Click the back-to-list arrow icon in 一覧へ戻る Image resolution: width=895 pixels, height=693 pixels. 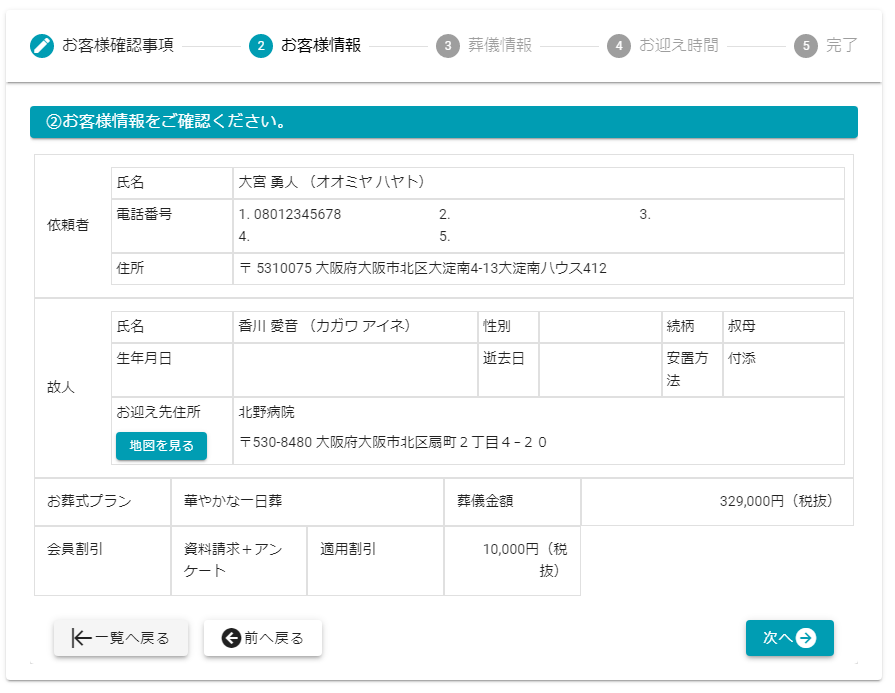[81, 638]
